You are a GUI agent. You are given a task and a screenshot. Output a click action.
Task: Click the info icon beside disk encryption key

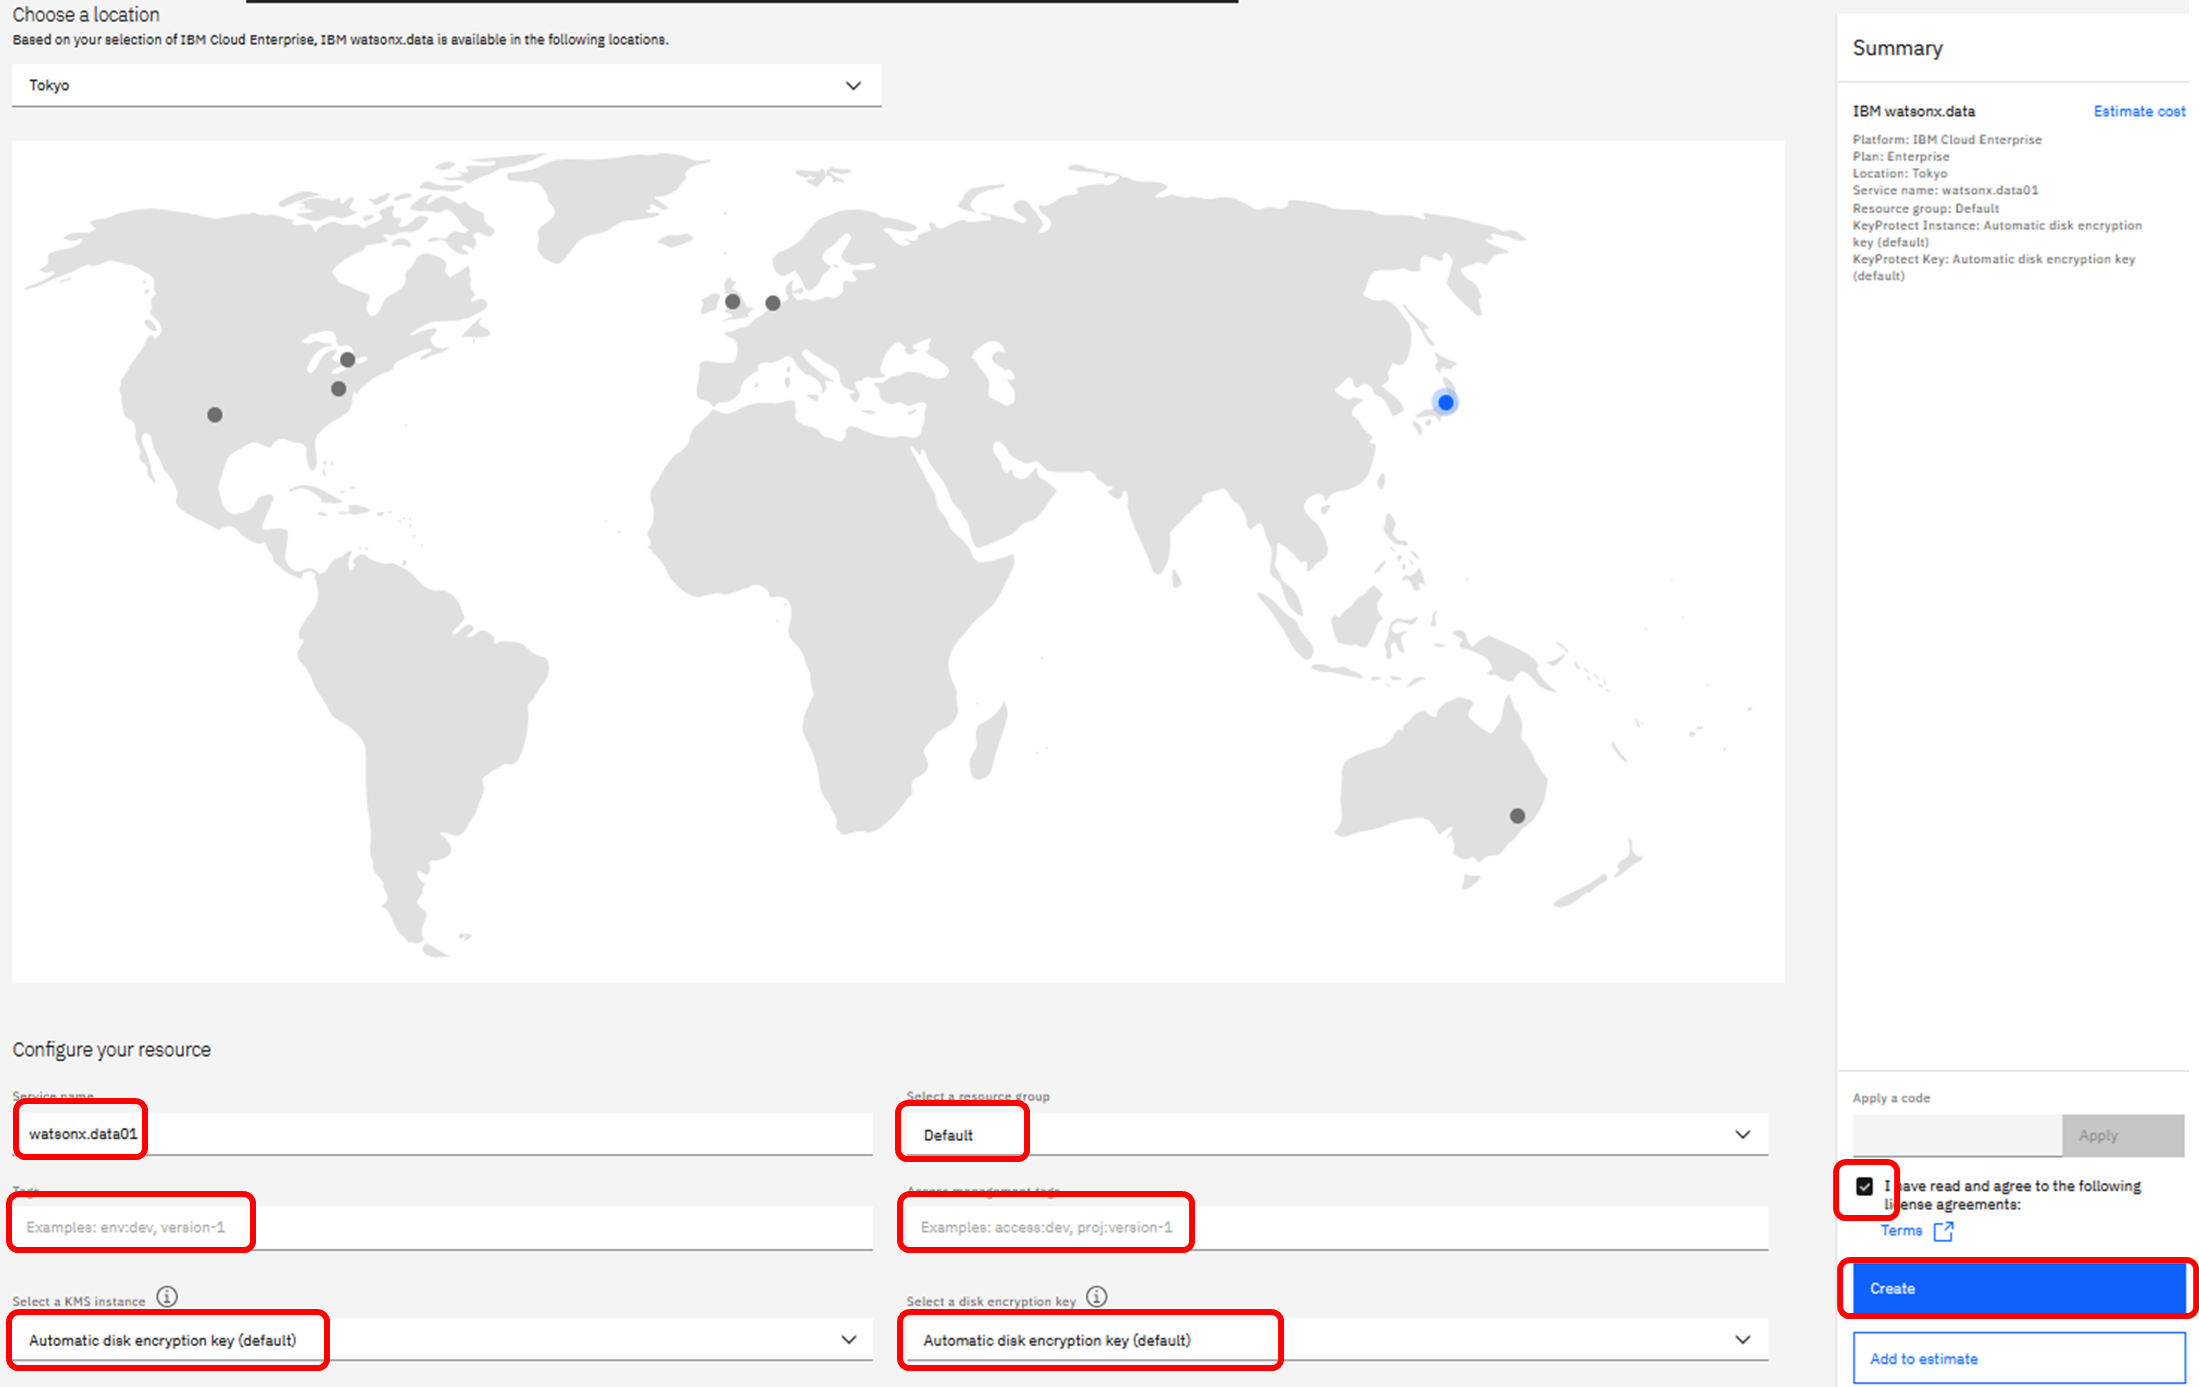1097,1297
